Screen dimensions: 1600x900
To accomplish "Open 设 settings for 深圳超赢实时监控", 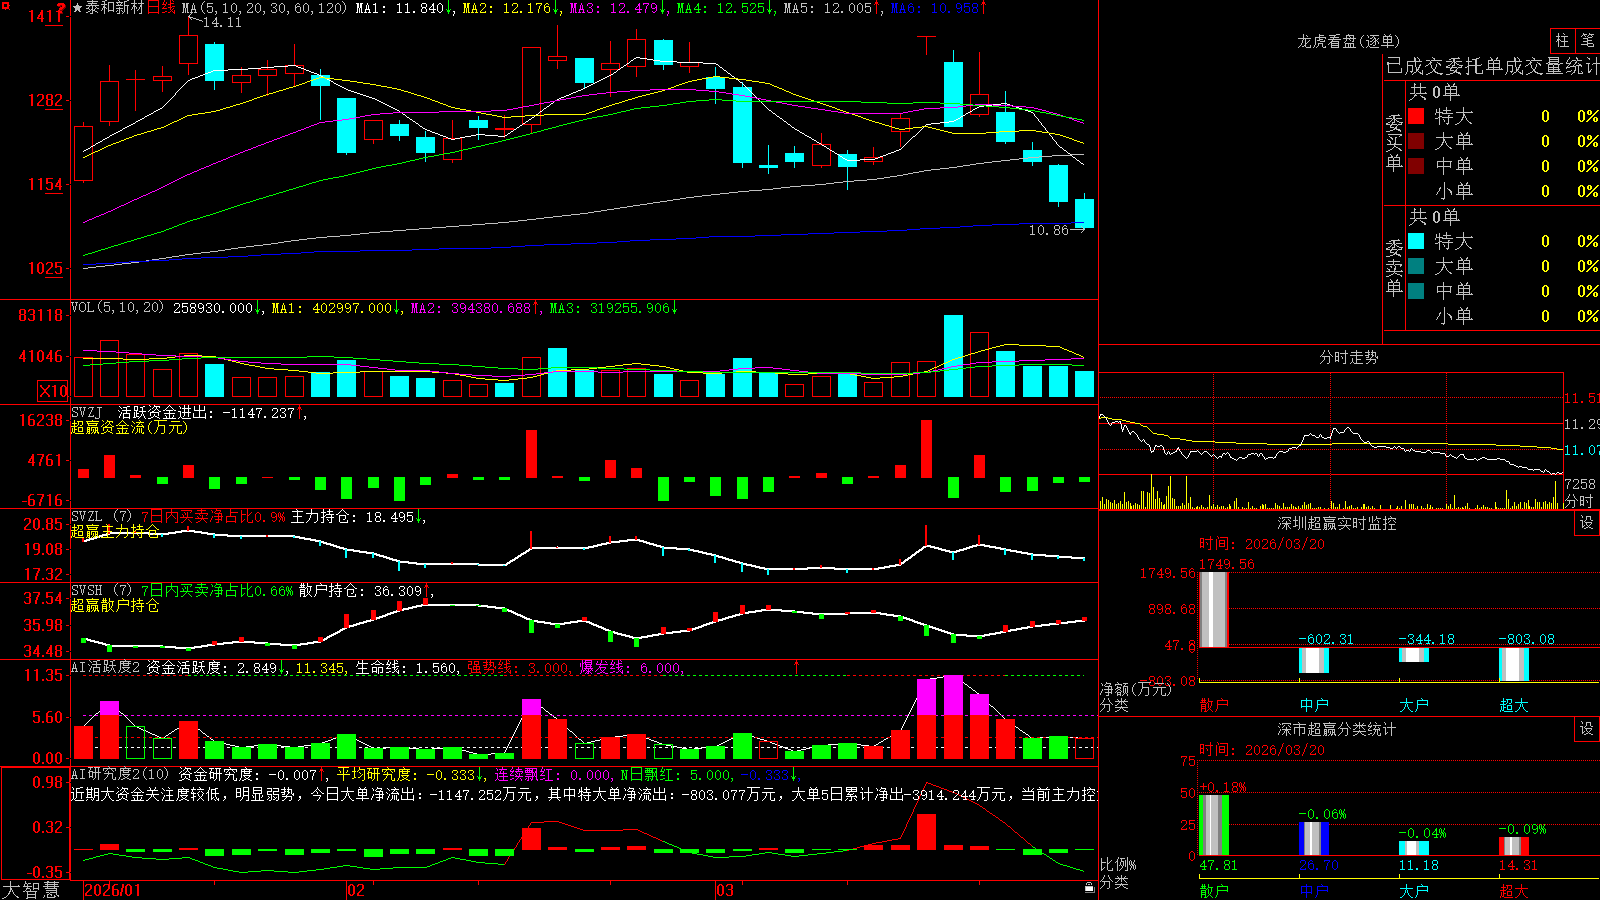I will pos(1586,523).
